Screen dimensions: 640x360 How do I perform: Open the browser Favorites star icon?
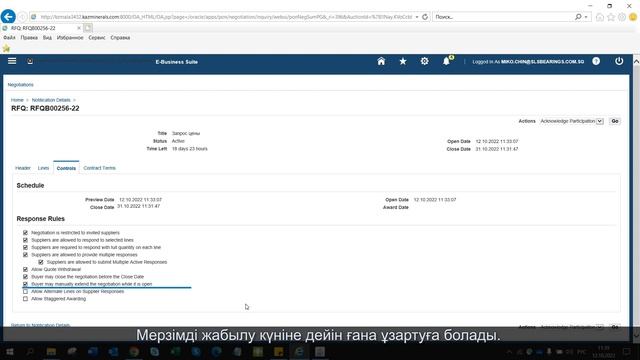[x=611, y=17]
